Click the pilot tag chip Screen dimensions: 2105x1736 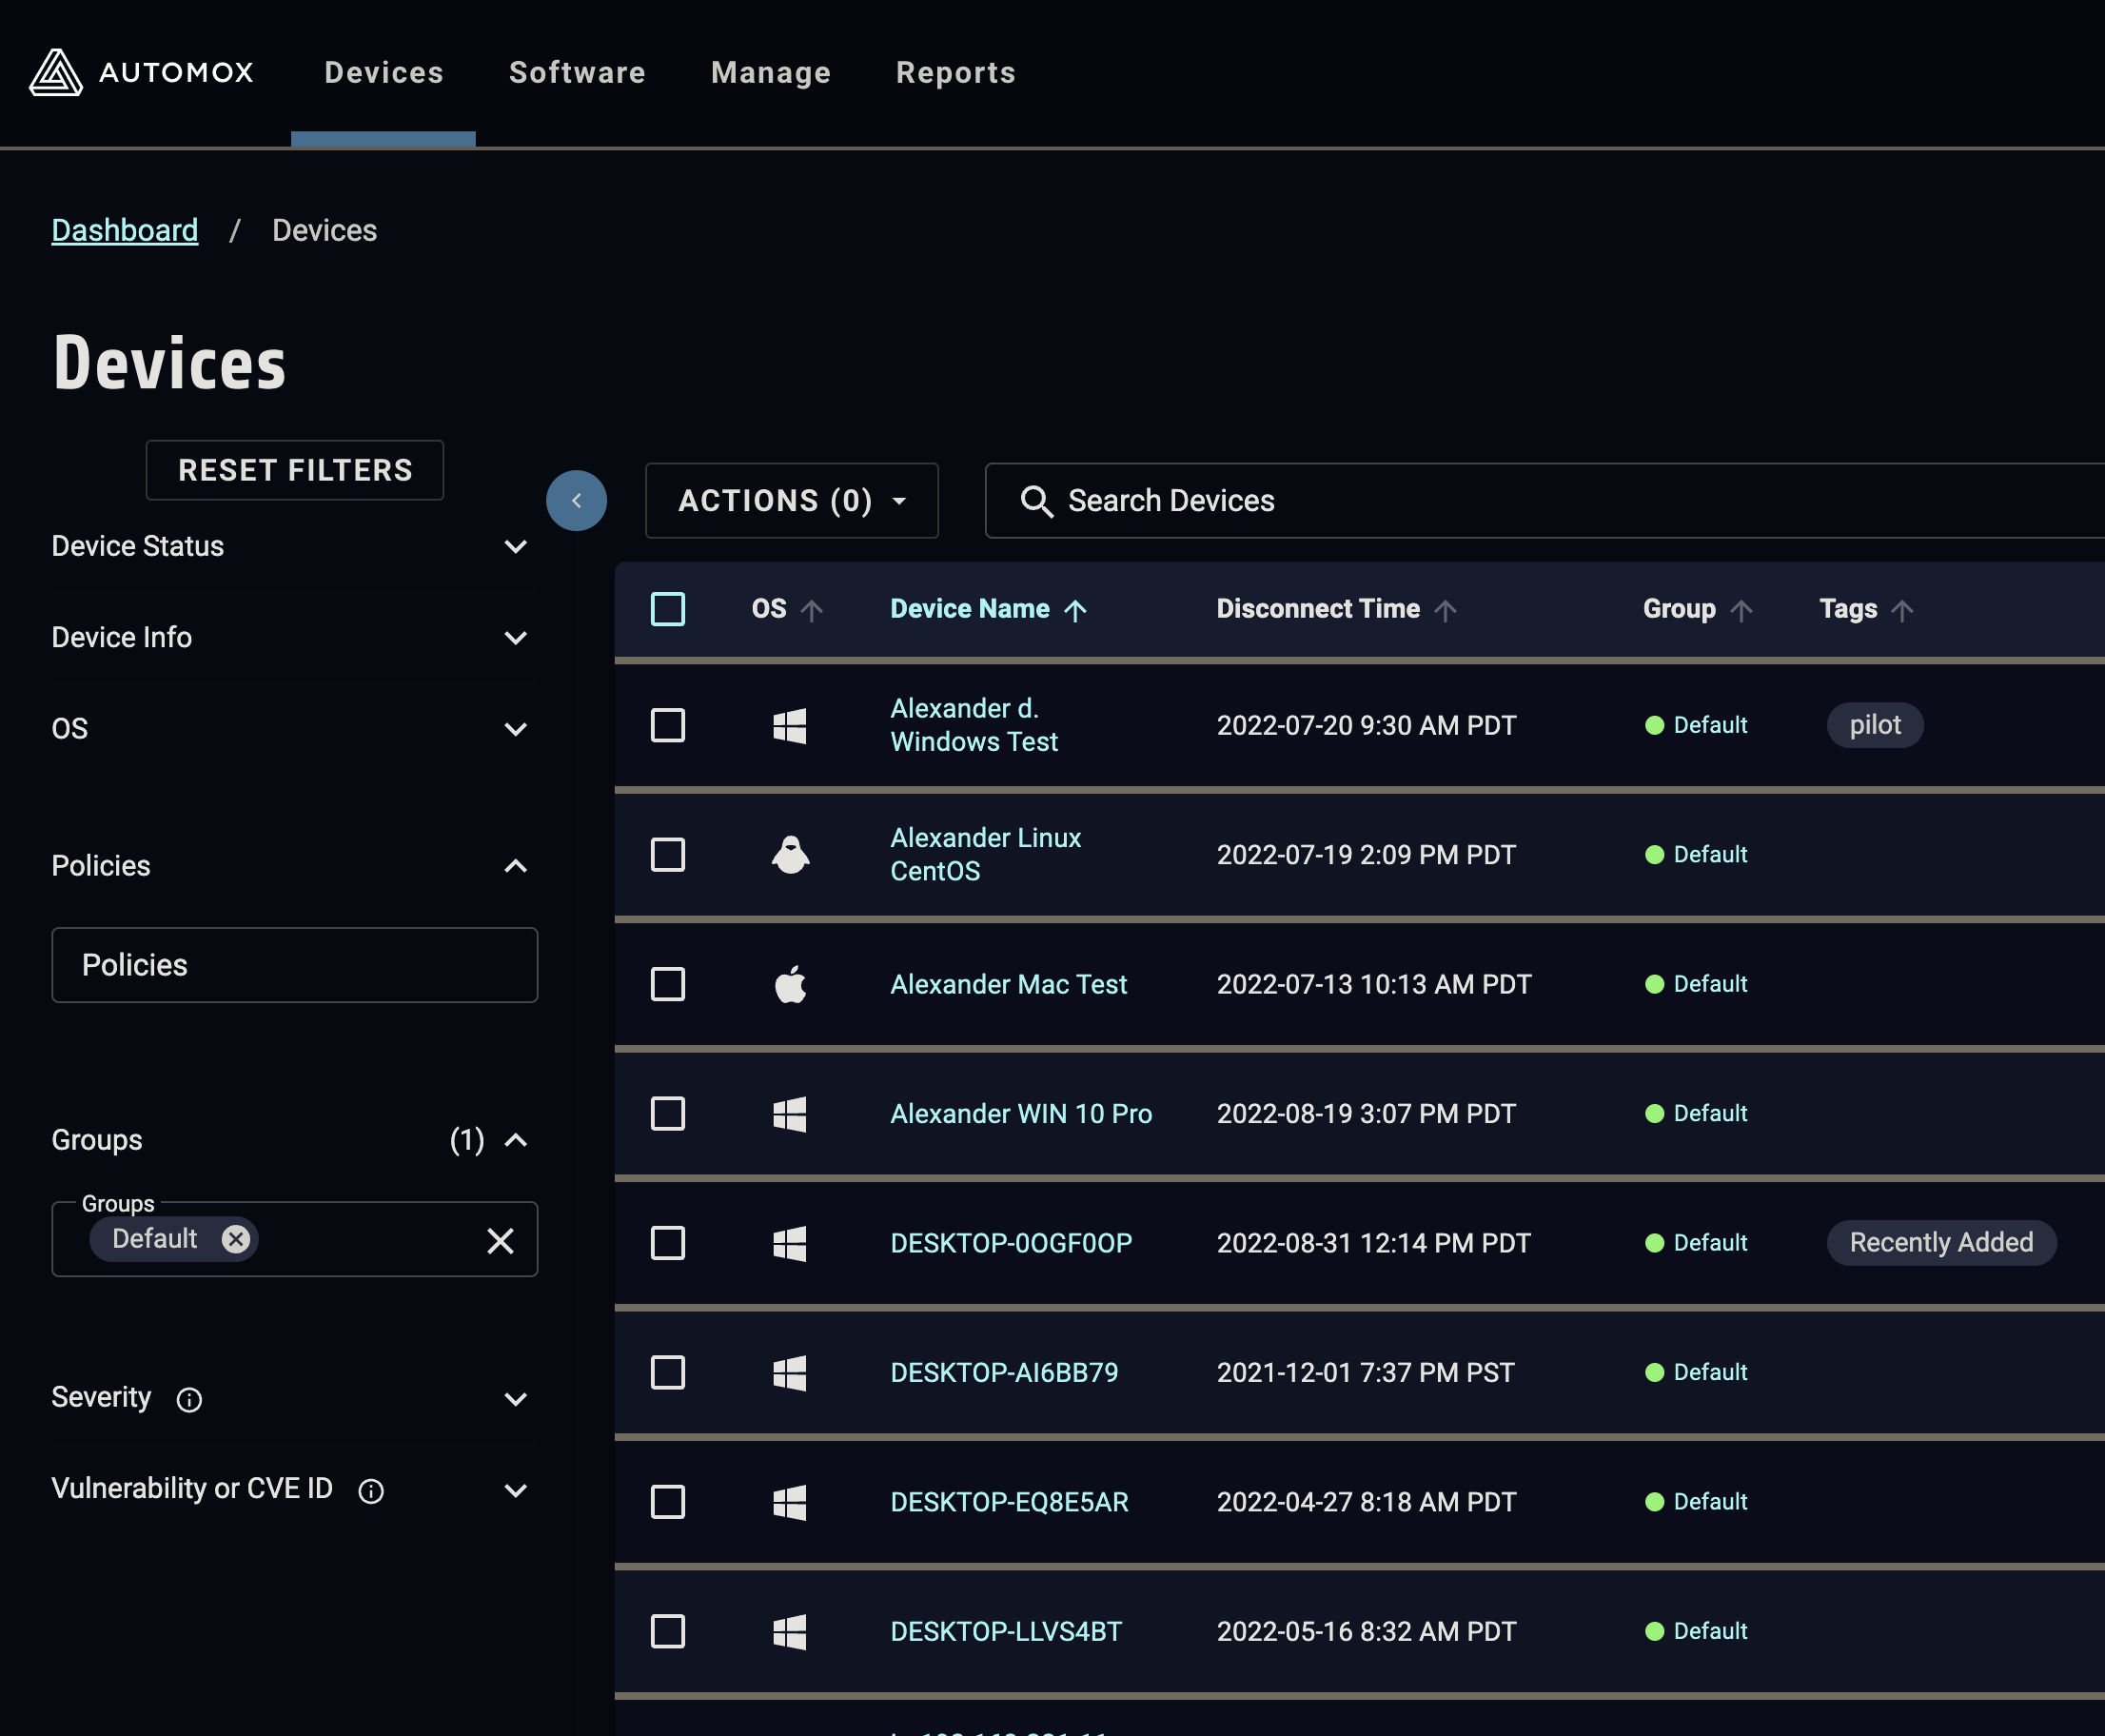(x=1875, y=725)
